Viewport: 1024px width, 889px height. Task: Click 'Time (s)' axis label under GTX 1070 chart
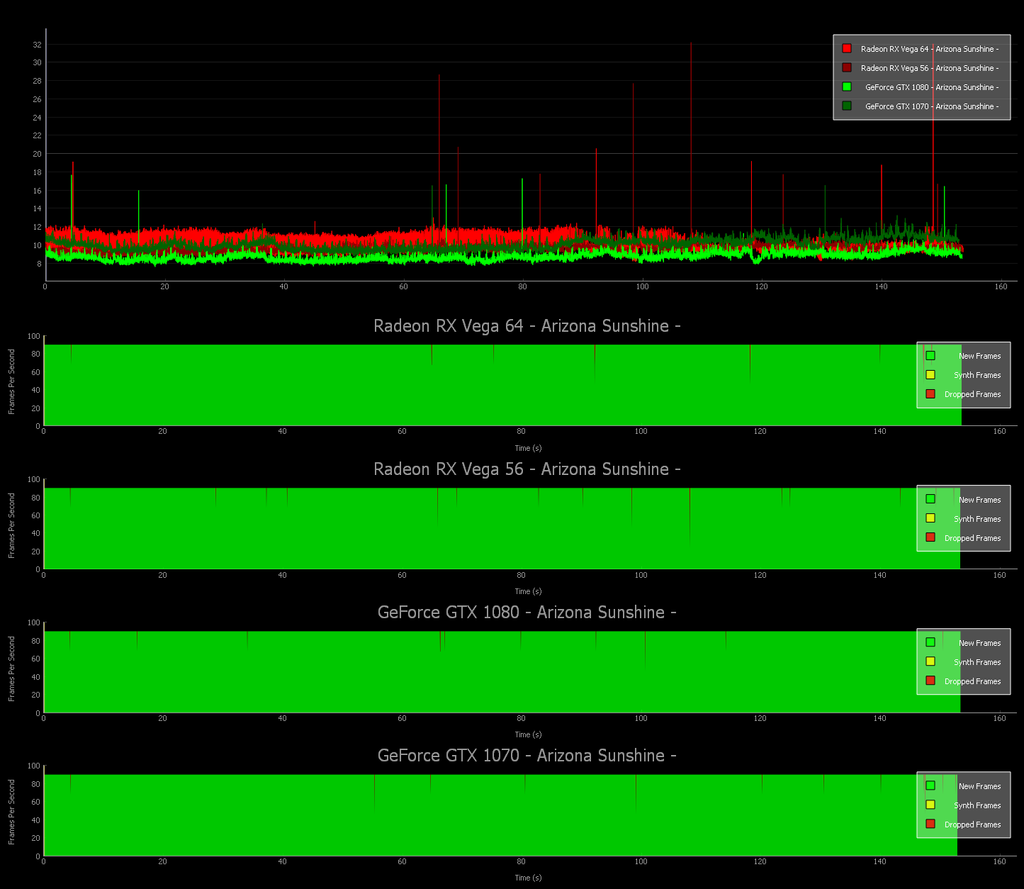tap(528, 877)
